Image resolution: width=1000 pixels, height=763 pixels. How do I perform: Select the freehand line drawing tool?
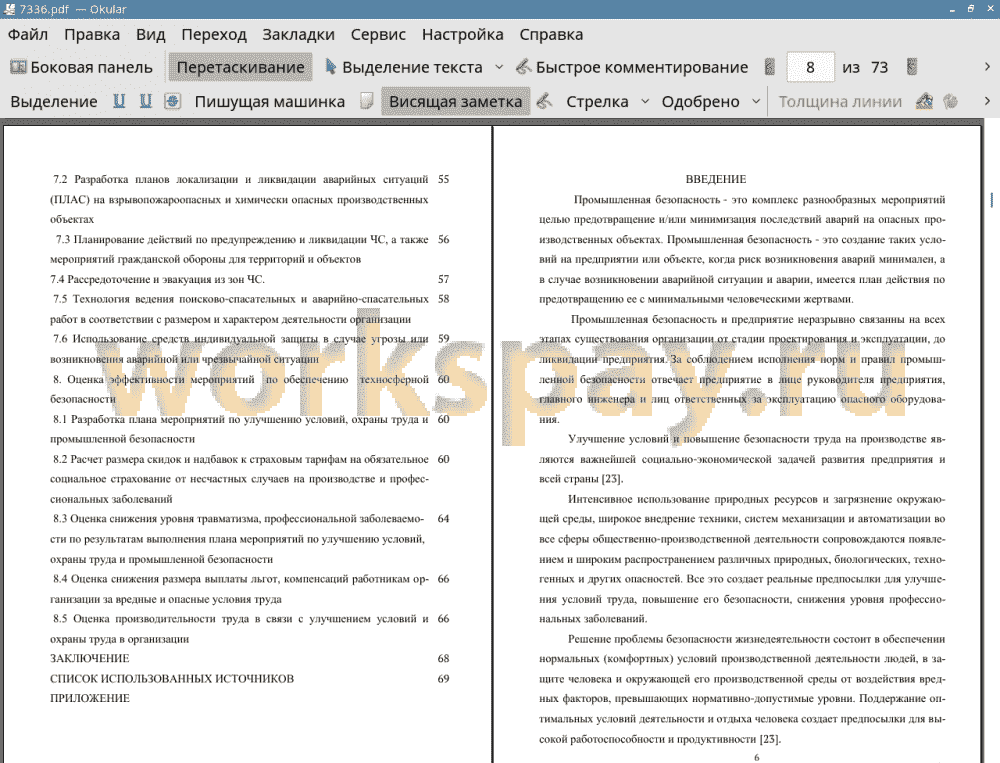coord(544,101)
